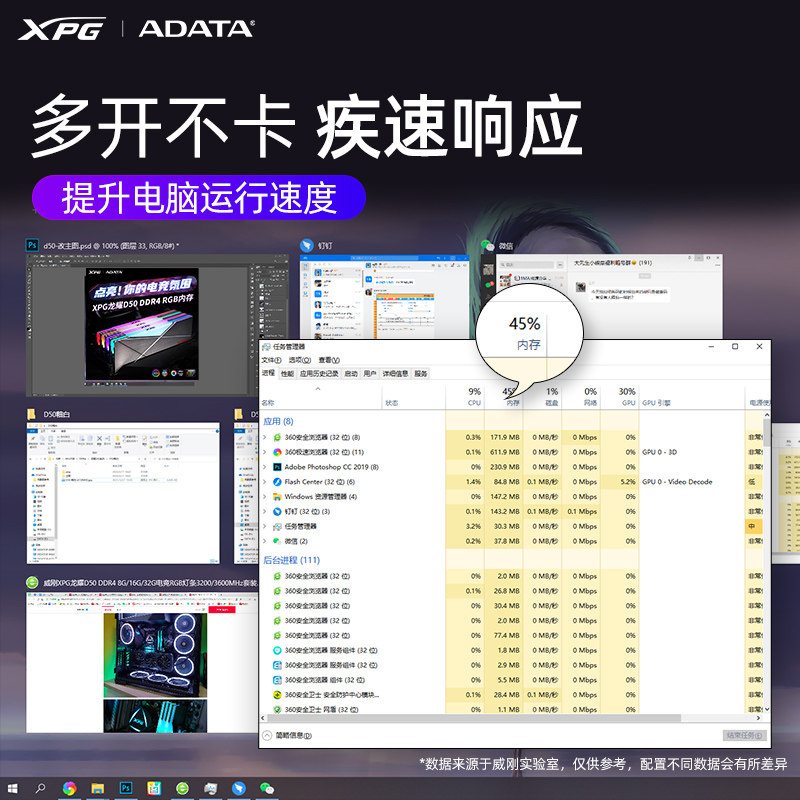Expand the Adobe Photoshop CC 2019 group
800x800 pixels.
(x=264, y=467)
